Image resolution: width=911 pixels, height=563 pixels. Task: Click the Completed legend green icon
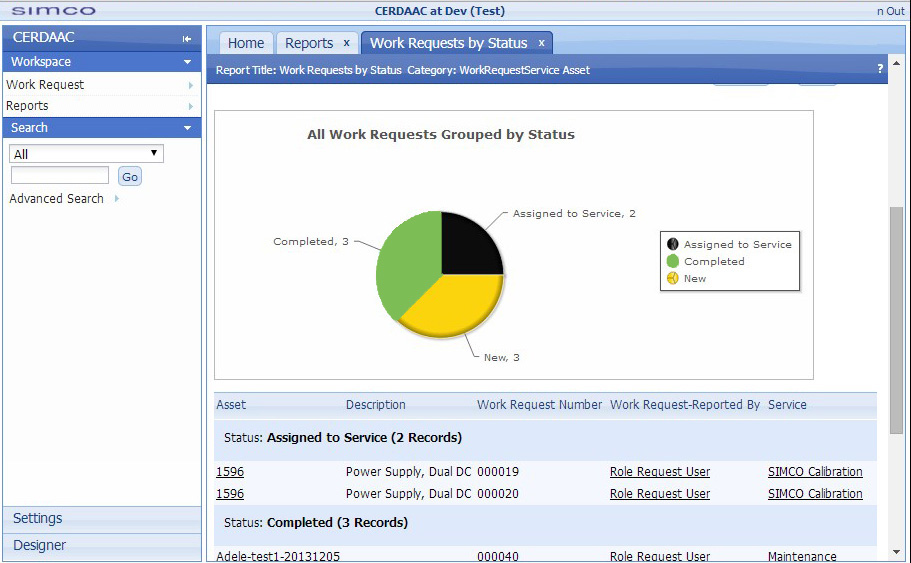tap(673, 261)
